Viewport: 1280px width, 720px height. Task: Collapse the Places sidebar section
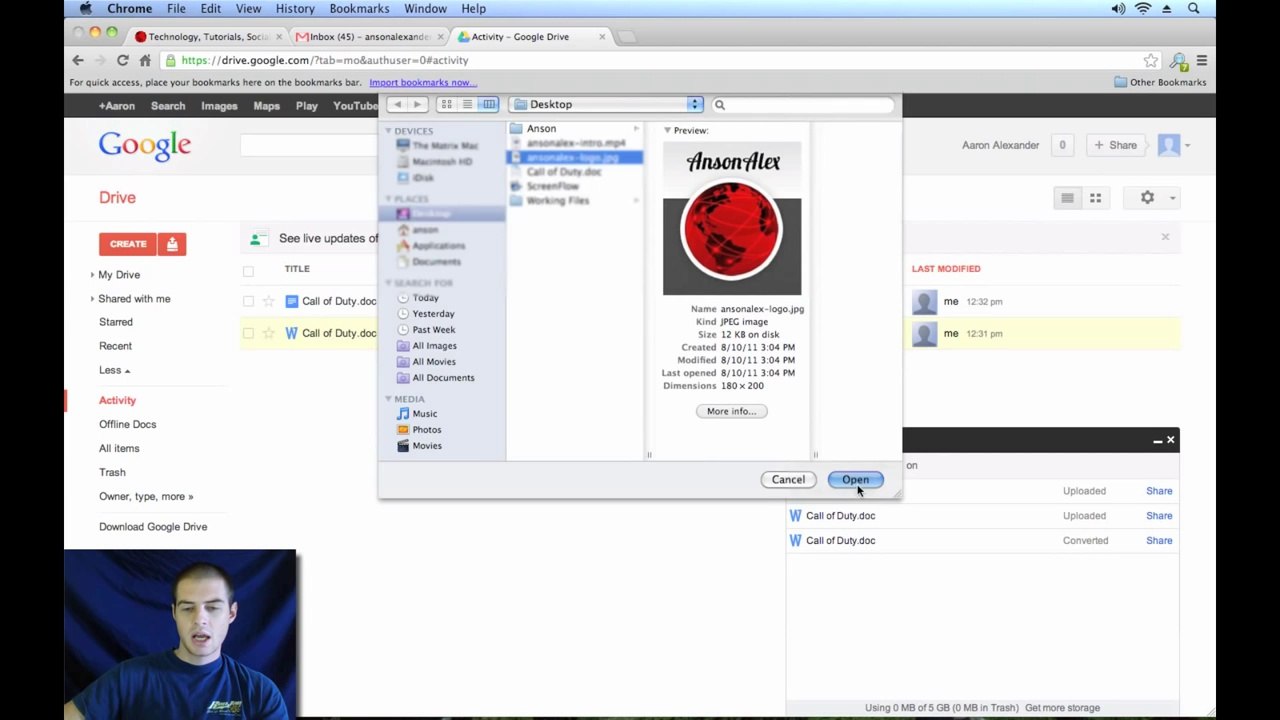pyautogui.click(x=388, y=199)
